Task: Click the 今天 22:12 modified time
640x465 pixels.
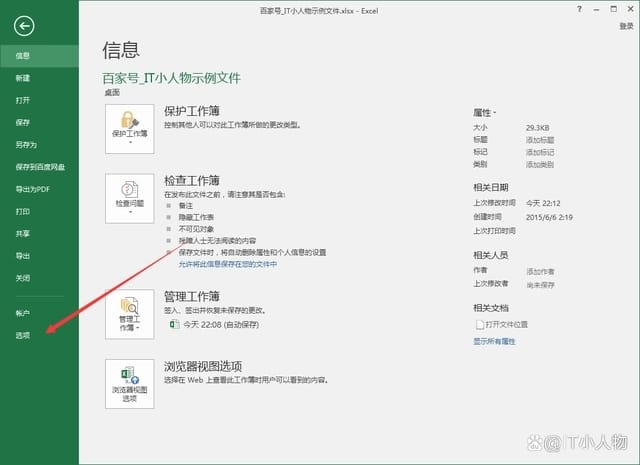Action: tap(543, 203)
